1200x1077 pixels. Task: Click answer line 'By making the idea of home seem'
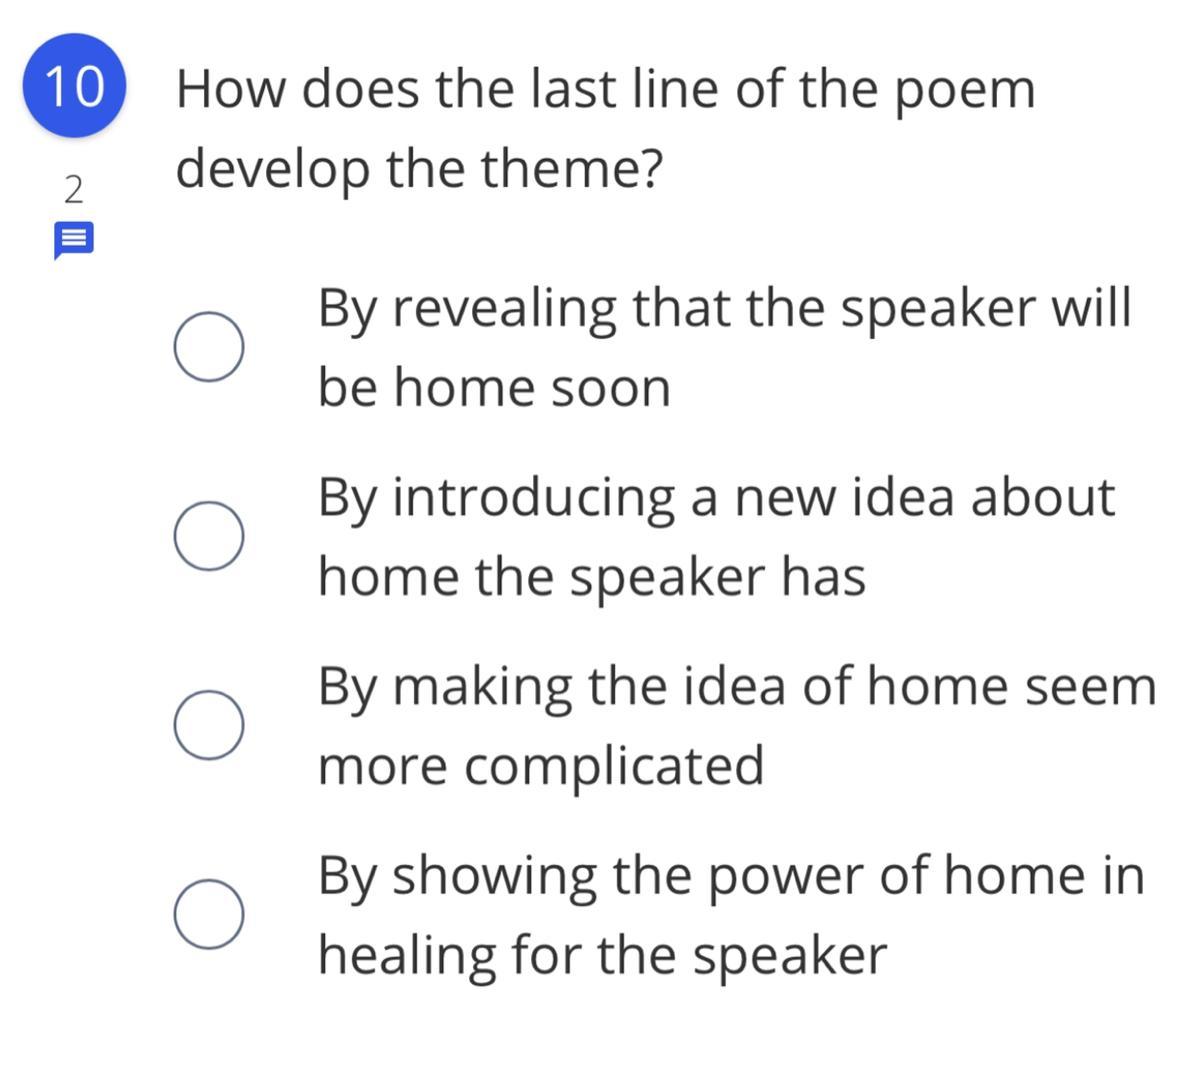[737, 687]
